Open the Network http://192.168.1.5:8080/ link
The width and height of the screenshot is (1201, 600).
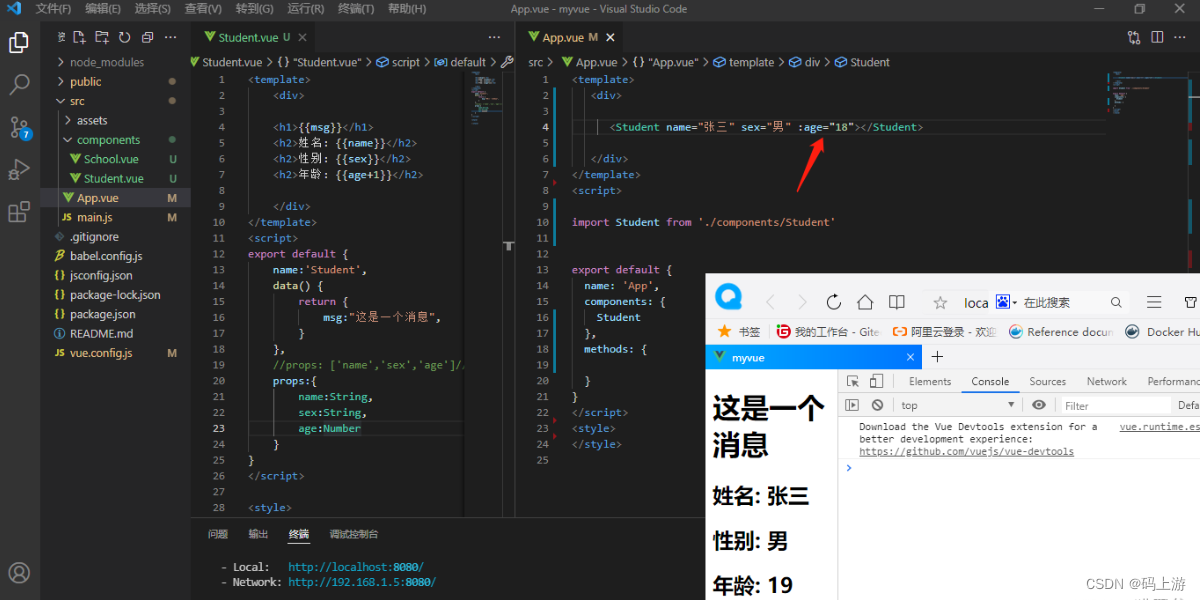point(362,582)
